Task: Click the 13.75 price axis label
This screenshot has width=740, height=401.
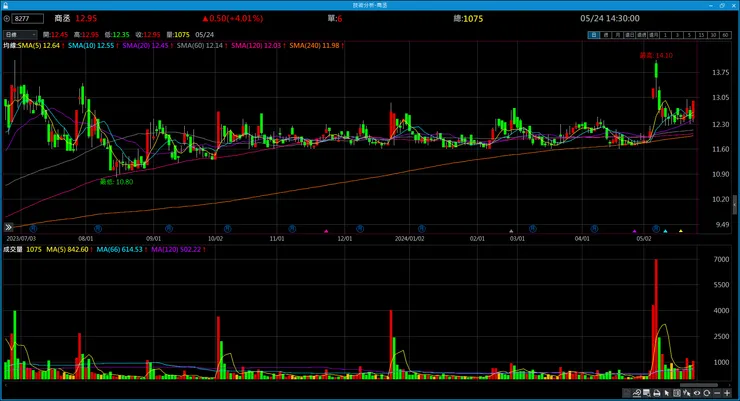Action: coord(720,72)
